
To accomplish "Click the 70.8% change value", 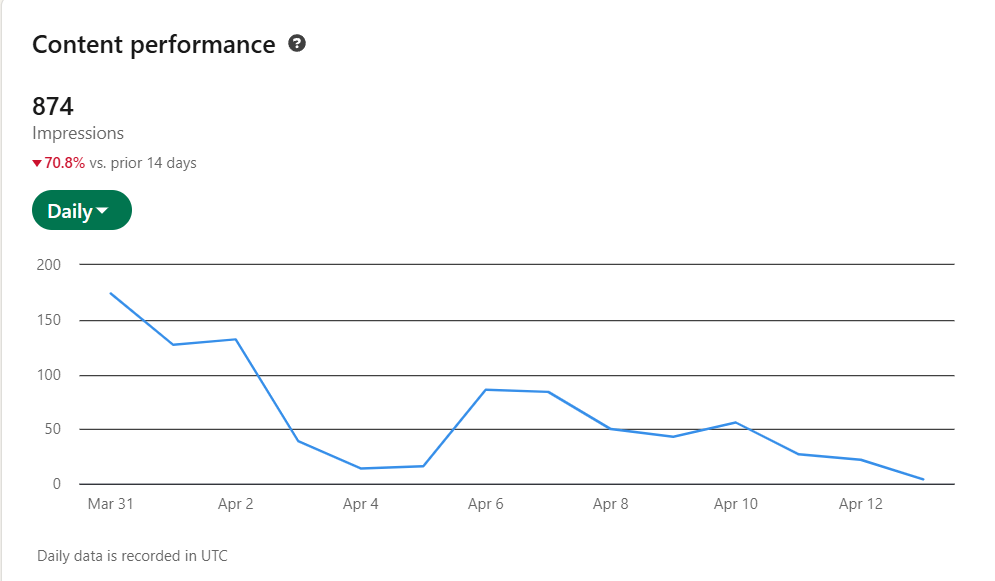I will coord(65,163).
